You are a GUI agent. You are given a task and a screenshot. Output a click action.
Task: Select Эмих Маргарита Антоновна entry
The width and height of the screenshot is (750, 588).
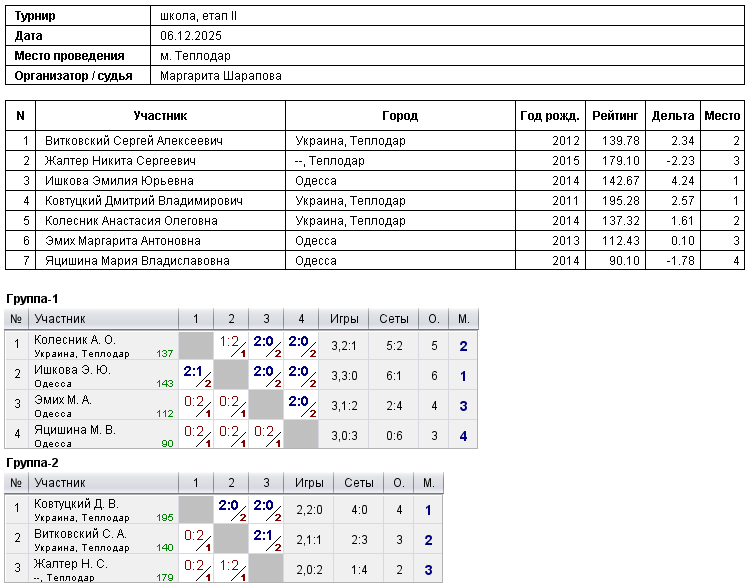122,241
